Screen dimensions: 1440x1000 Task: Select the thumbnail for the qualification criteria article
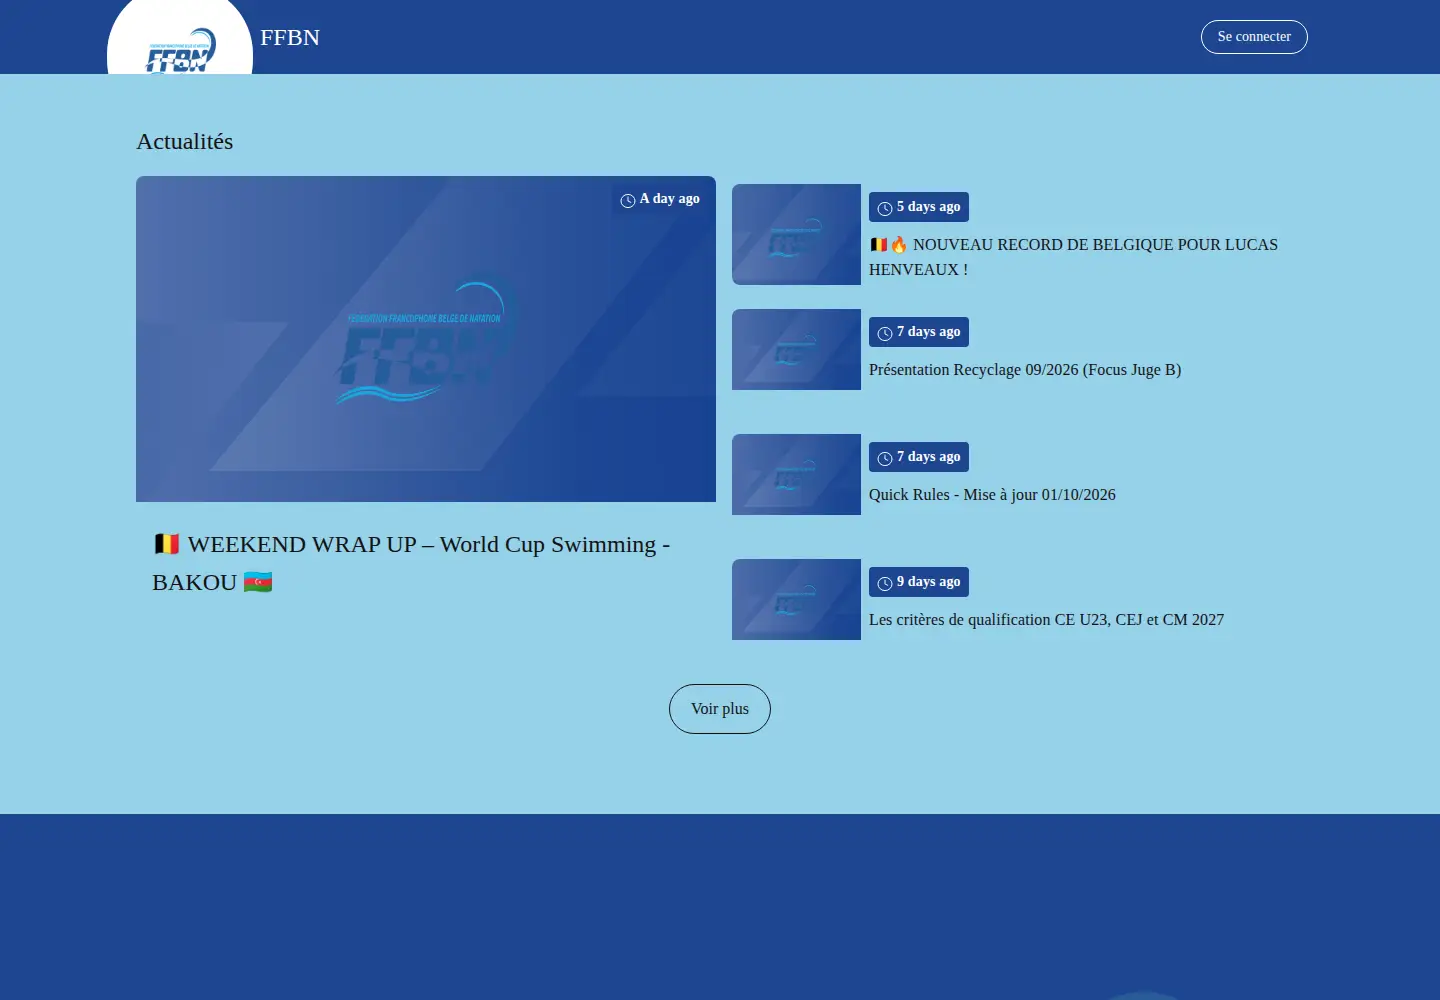tap(796, 599)
